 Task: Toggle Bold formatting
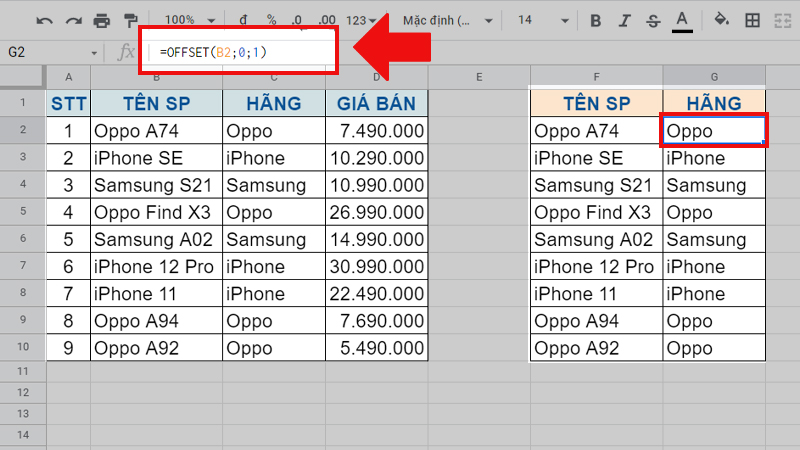point(595,21)
